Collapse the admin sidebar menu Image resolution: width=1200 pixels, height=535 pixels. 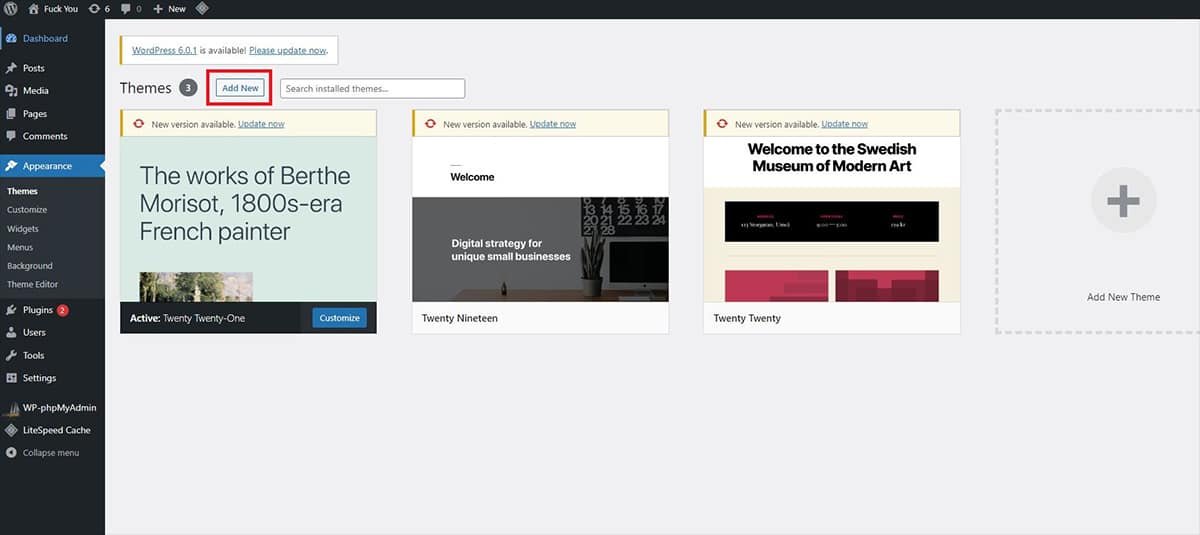tap(50, 453)
